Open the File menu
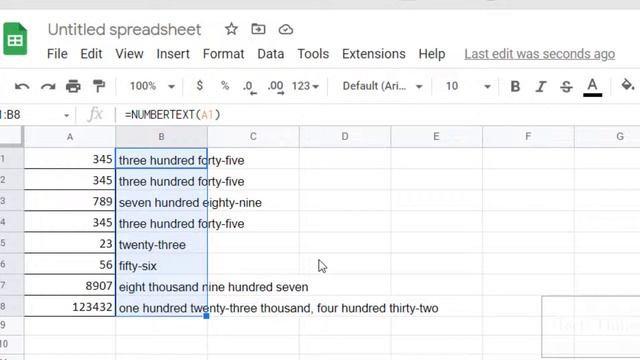640x360 pixels. (57, 54)
